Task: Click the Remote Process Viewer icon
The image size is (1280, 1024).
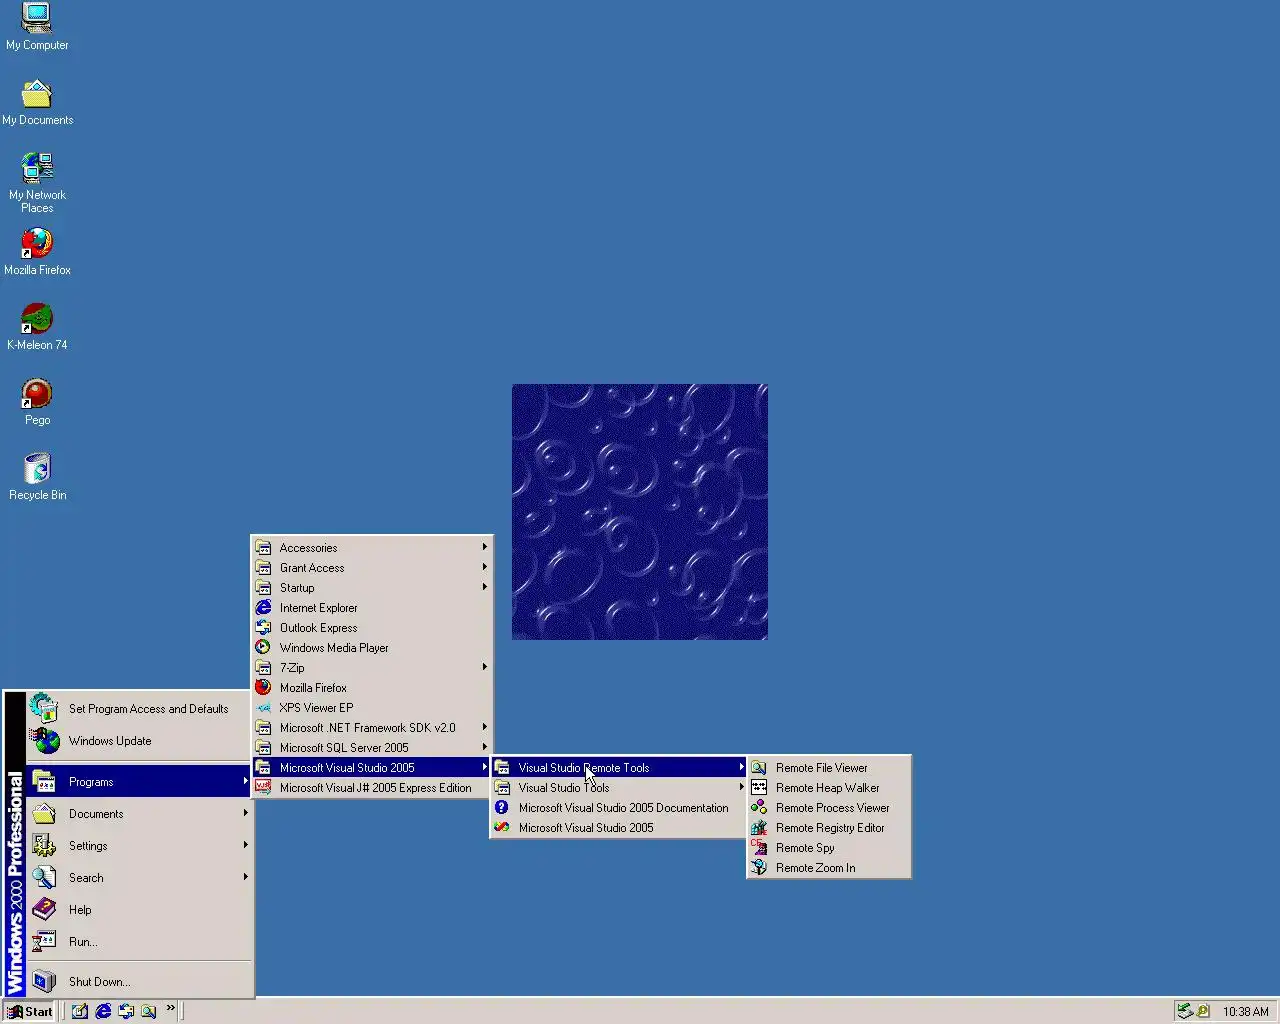Action: point(759,808)
